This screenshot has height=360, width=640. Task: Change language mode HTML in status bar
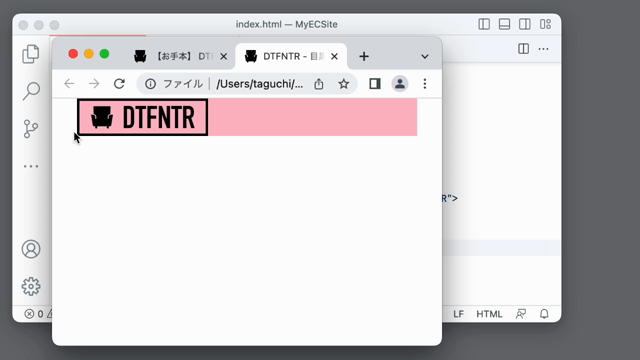pos(489,314)
